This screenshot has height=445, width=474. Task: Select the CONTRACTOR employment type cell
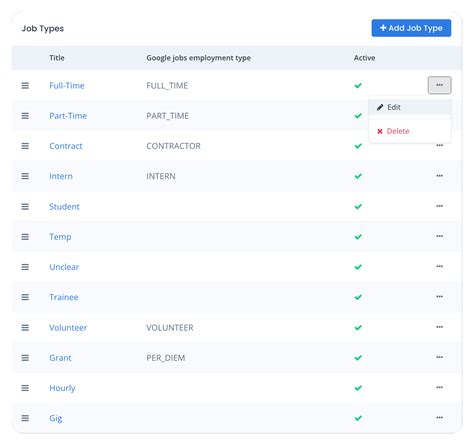pos(173,146)
